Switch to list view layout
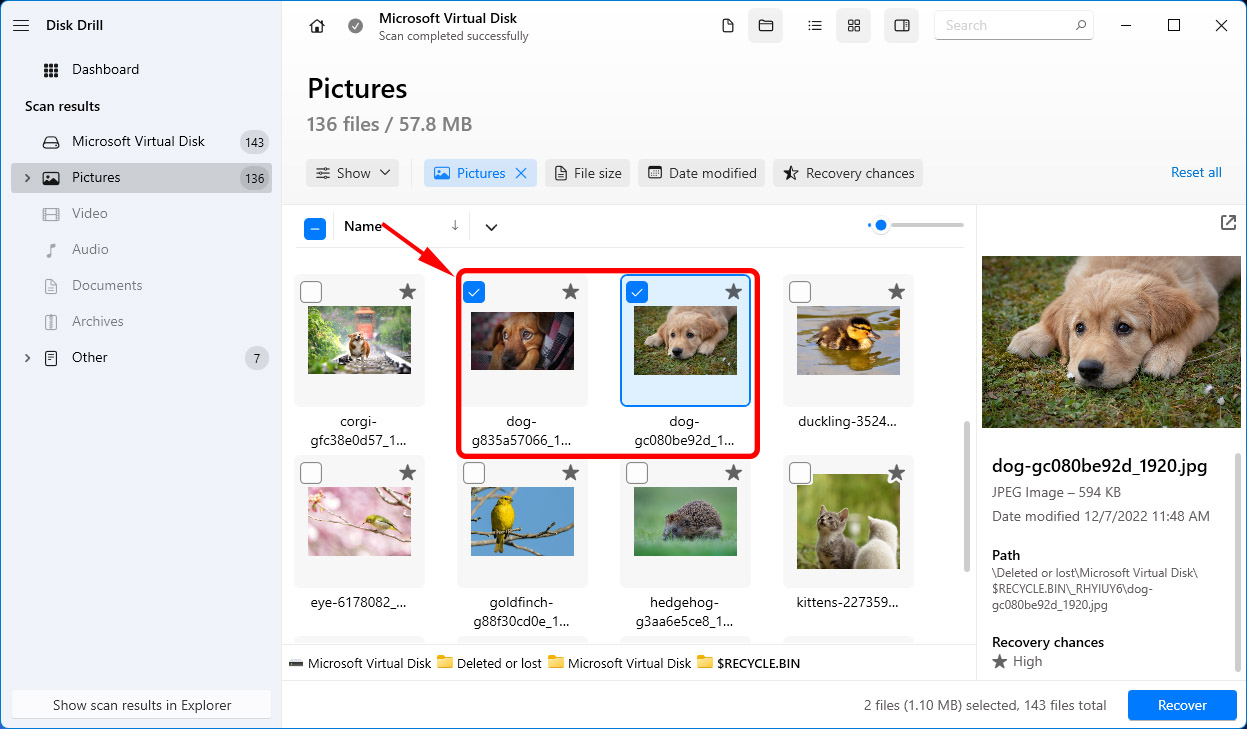1247x729 pixels. coord(815,25)
